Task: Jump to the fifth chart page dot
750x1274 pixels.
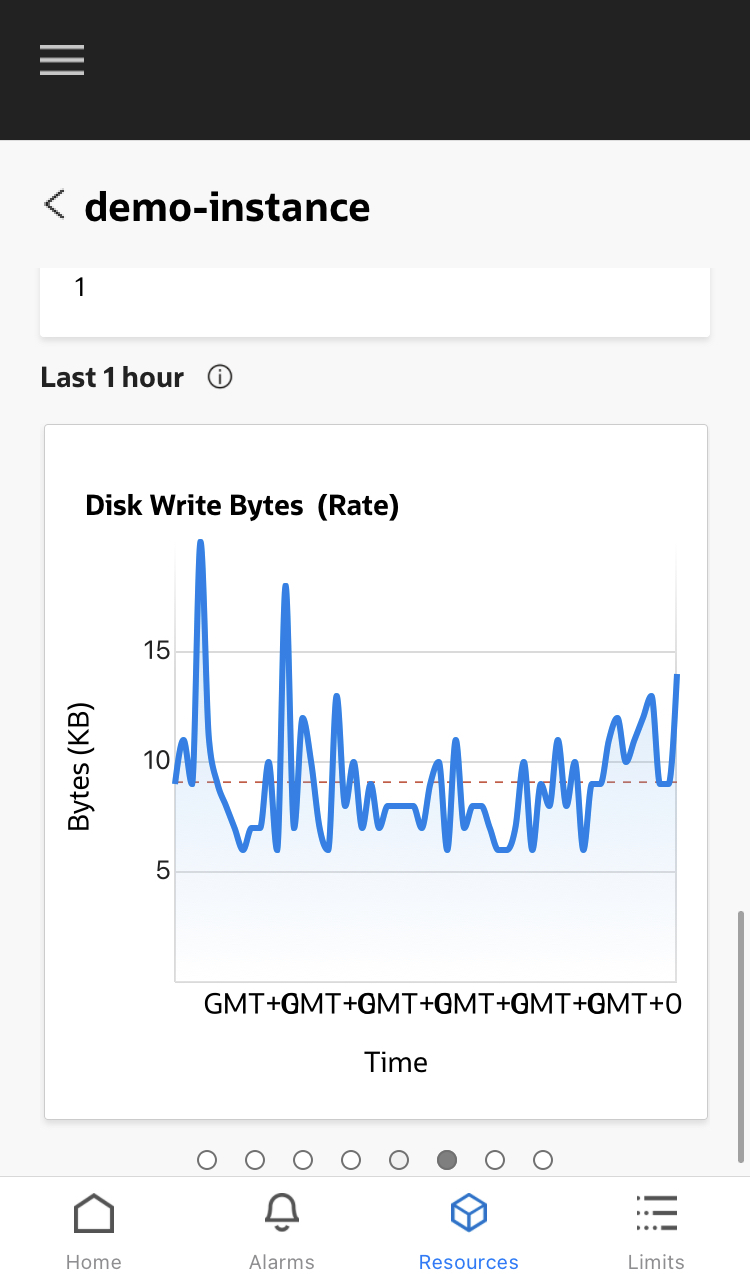Action: click(399, 1160)
